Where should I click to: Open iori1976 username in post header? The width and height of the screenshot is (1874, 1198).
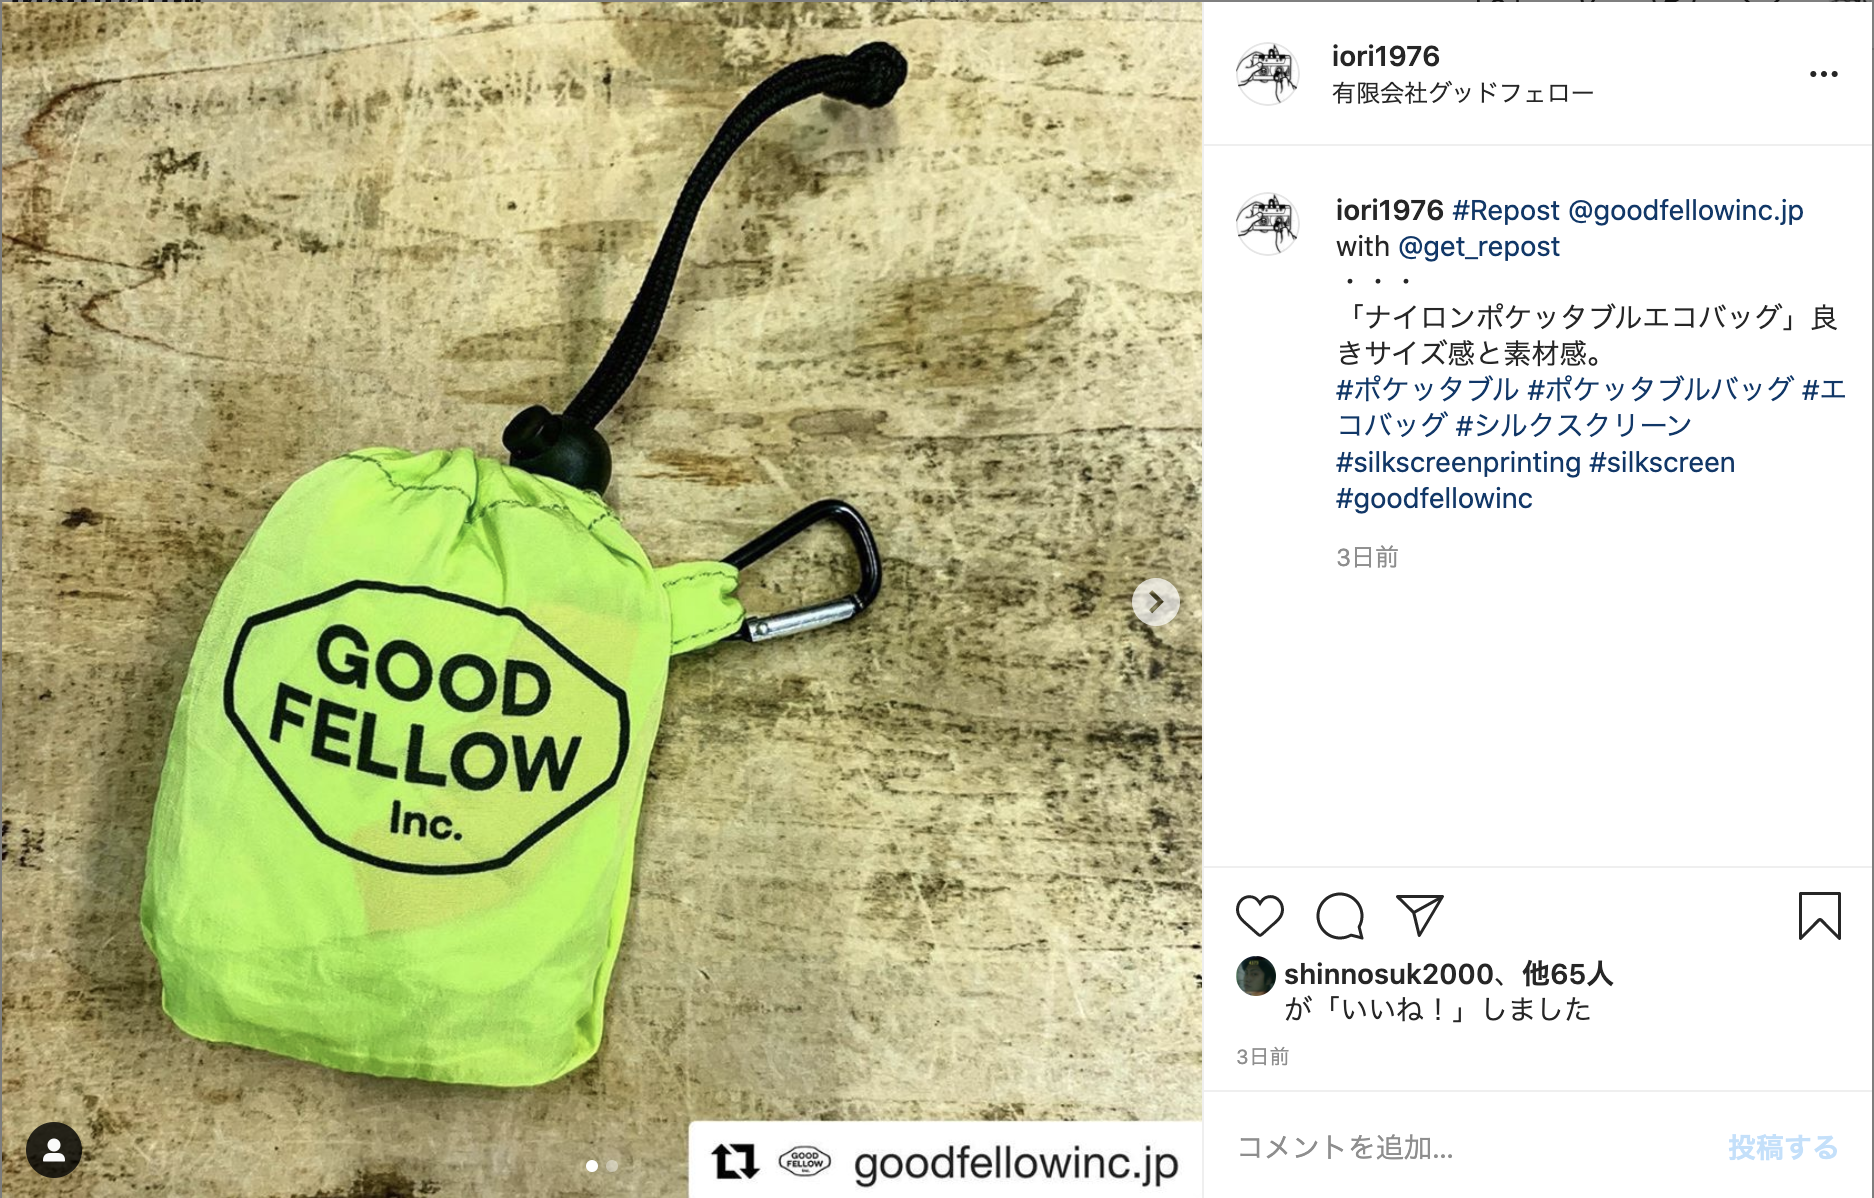tap(1385, 56)
